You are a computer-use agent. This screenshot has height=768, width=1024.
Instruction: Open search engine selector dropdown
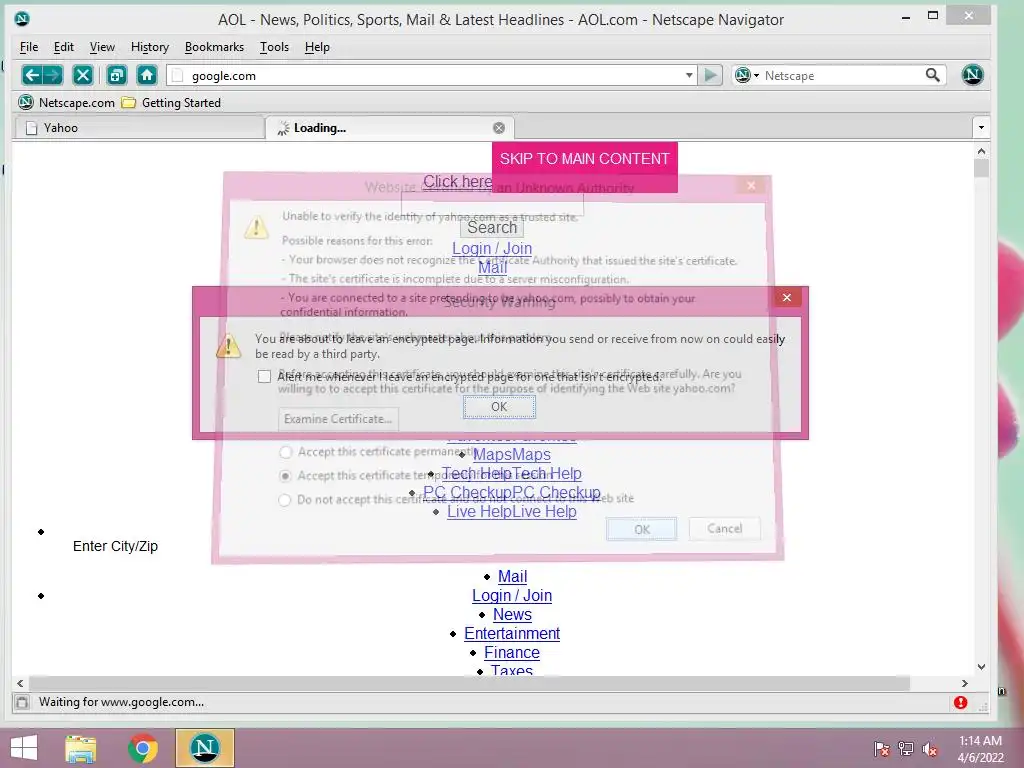[x=746, y=75]
